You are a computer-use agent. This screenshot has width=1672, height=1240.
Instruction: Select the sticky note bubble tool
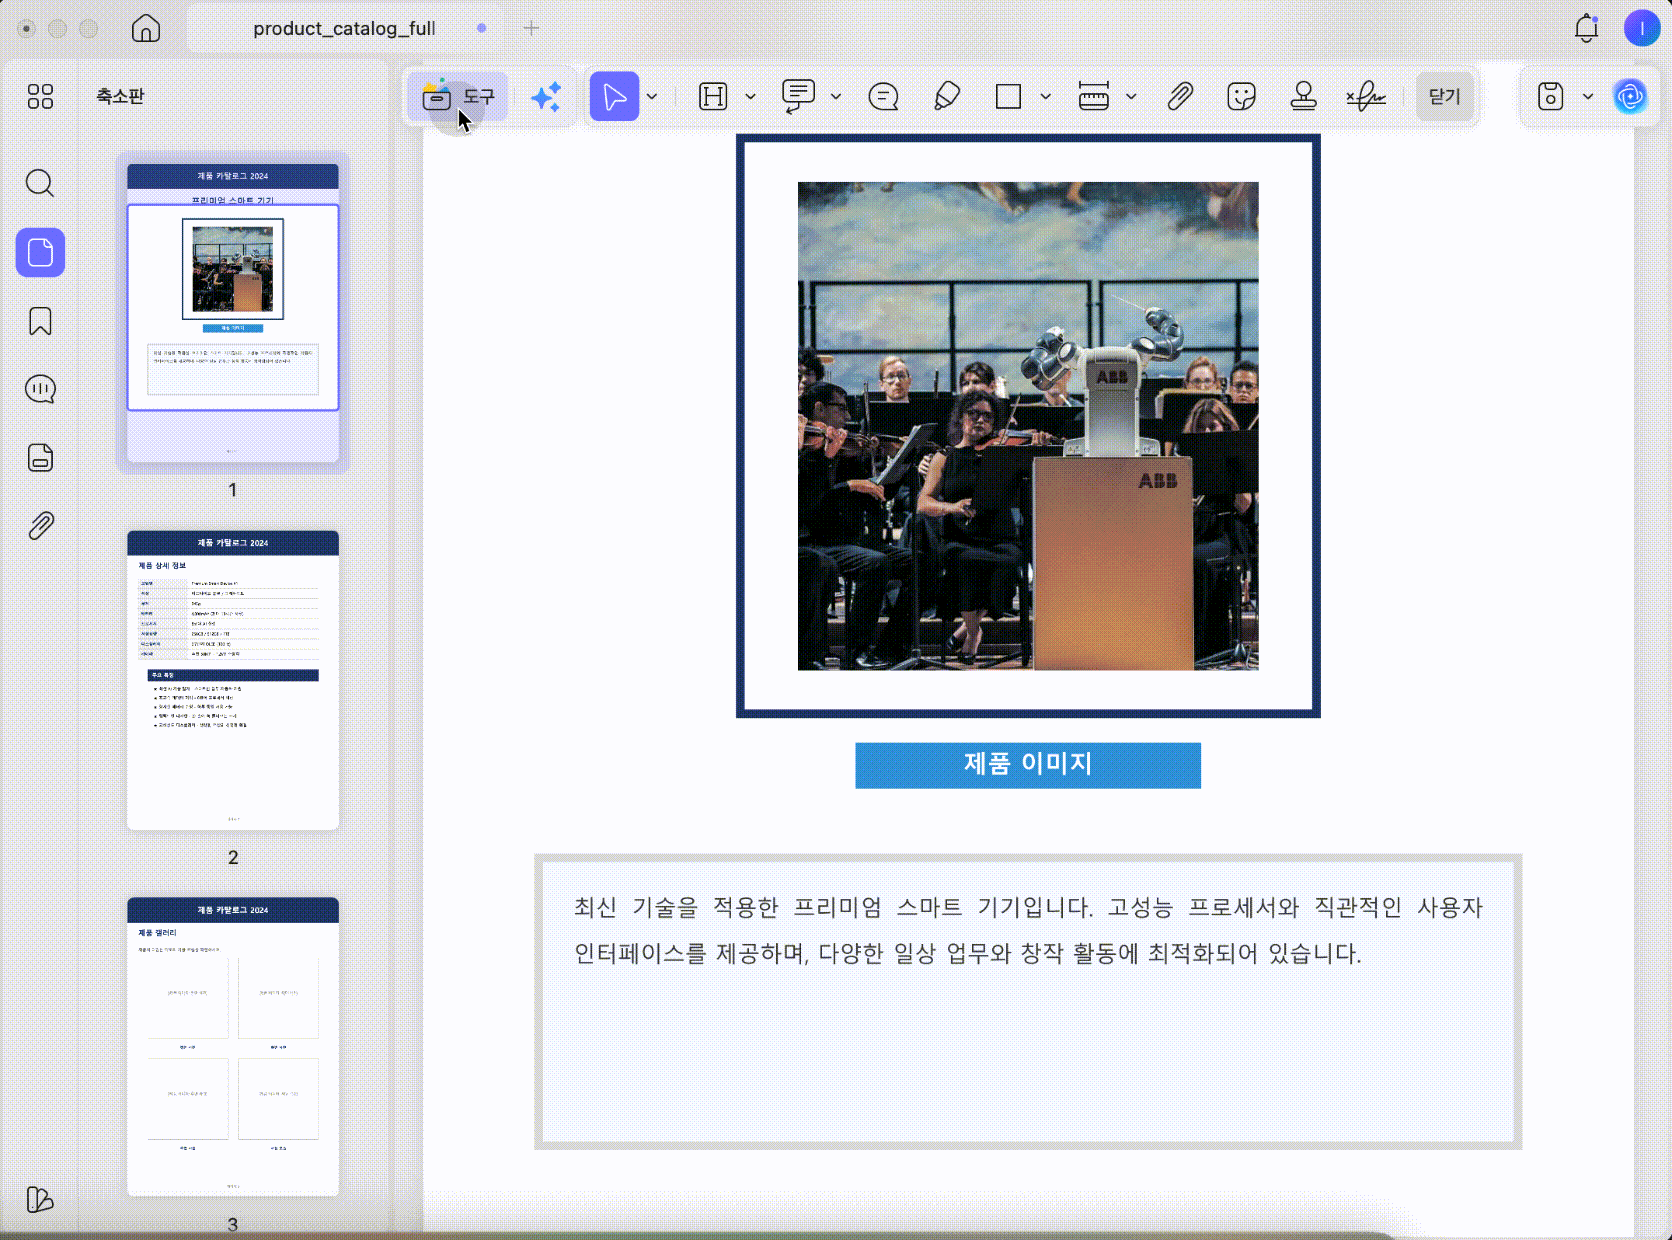tap(884, 97)
